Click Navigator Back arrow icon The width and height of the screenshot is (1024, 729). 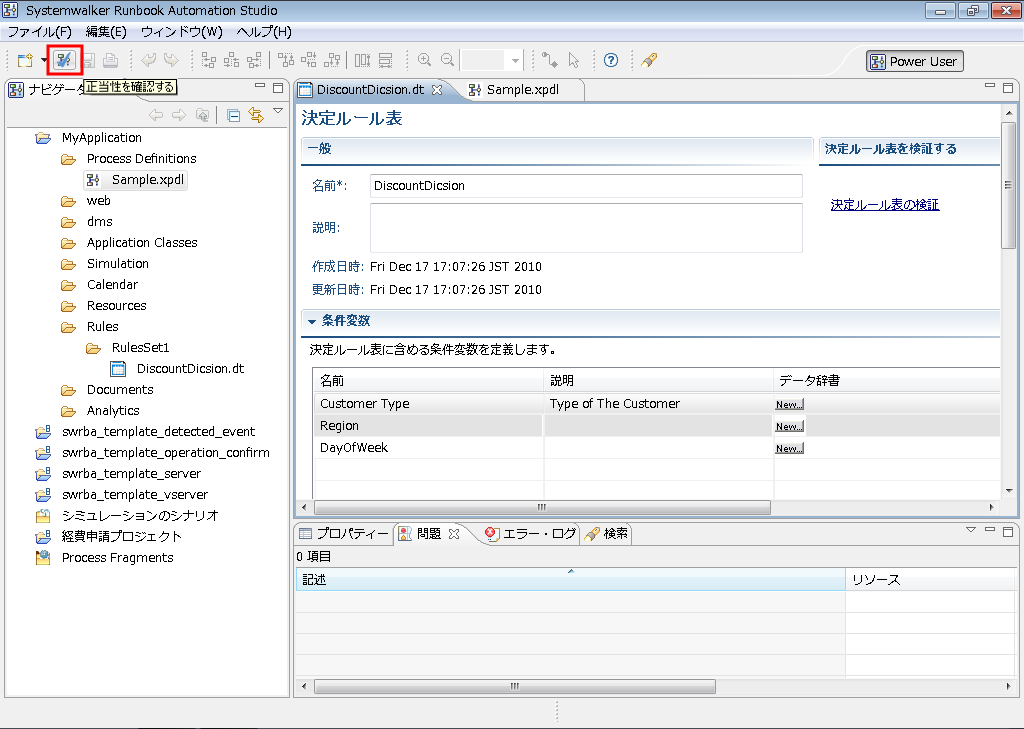tap(155, 116)
